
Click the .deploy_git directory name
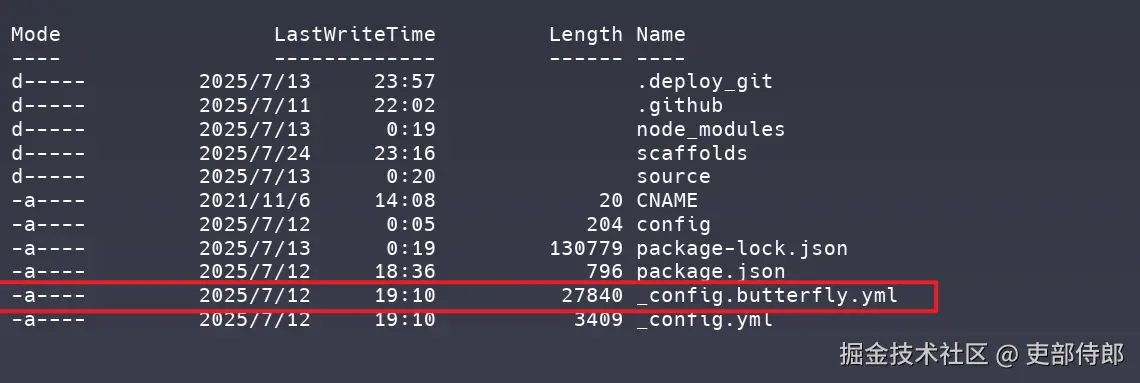pos(704,81)
